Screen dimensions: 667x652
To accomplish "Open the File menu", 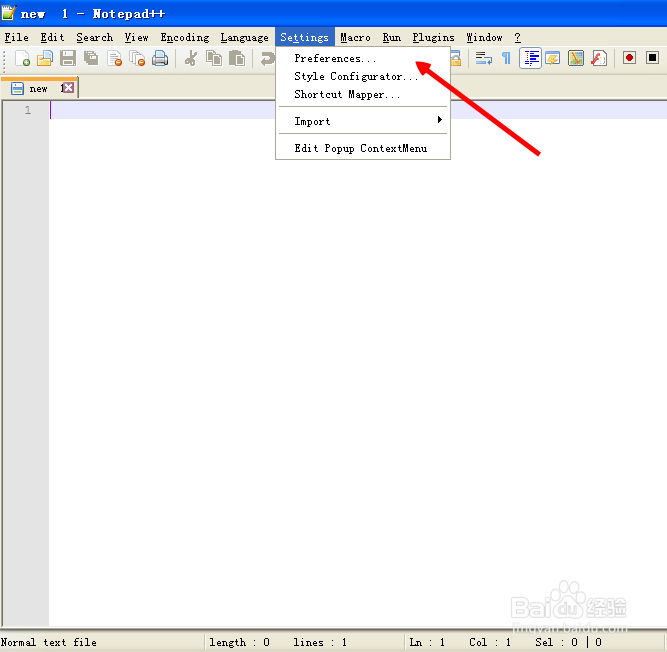I will click(x=17, y=37).
